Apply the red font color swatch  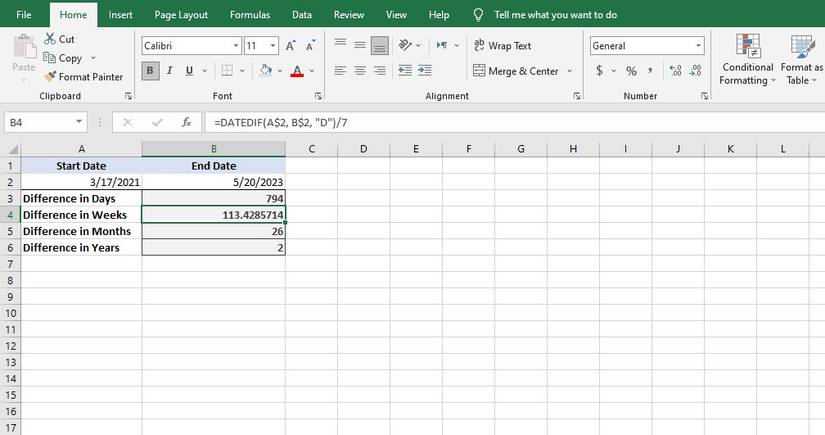[x=296, y=71]
